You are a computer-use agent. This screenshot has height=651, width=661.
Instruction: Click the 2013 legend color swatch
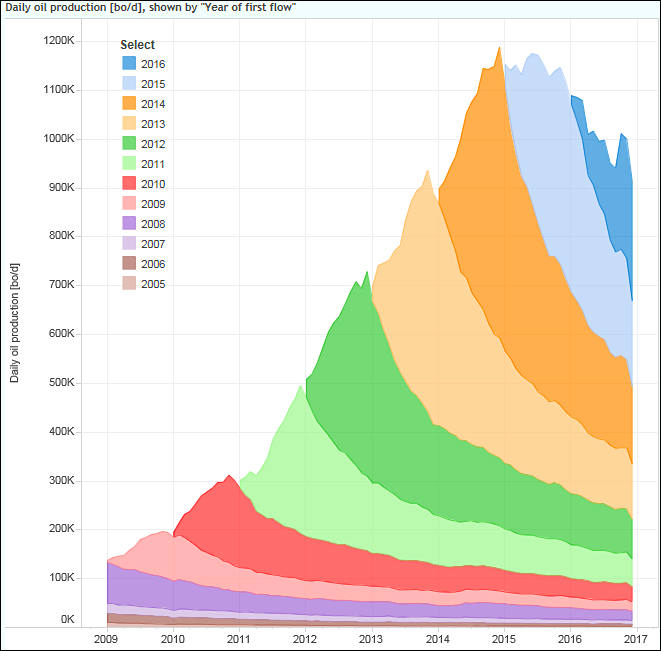pos(129,123)
